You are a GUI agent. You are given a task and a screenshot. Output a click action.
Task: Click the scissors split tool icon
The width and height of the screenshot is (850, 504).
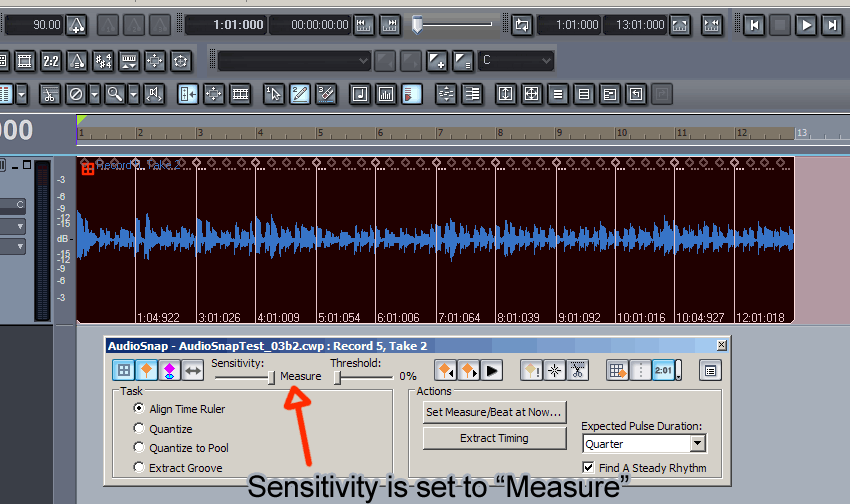49,94
